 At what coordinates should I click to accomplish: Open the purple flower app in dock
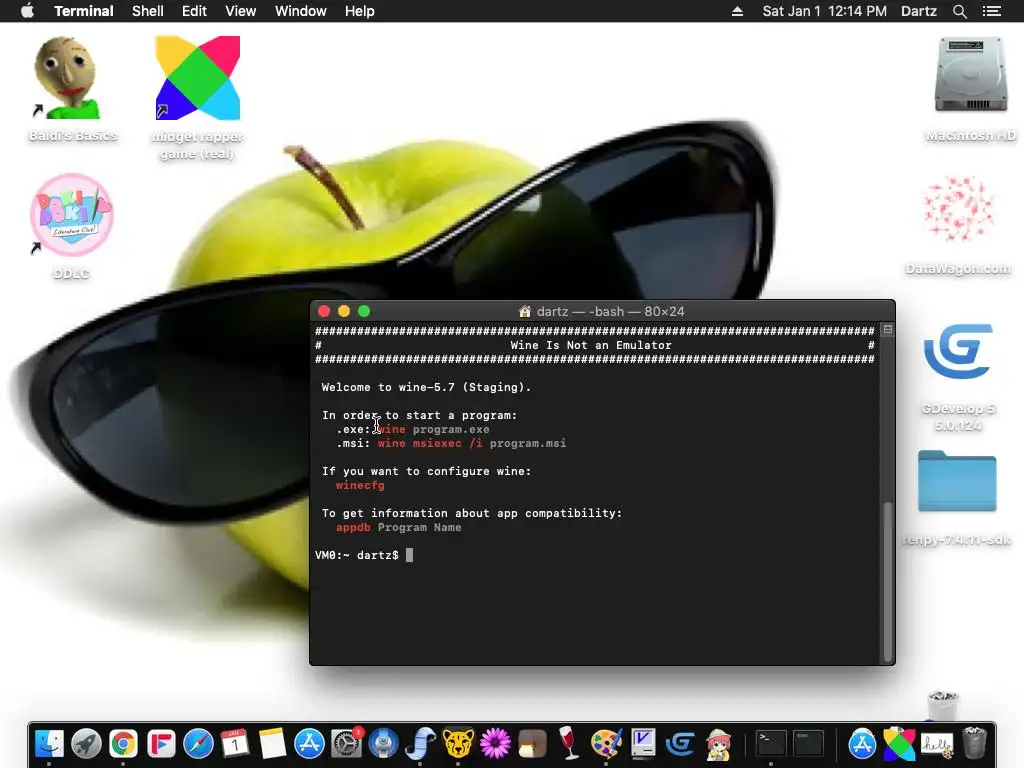pos(496,743)
